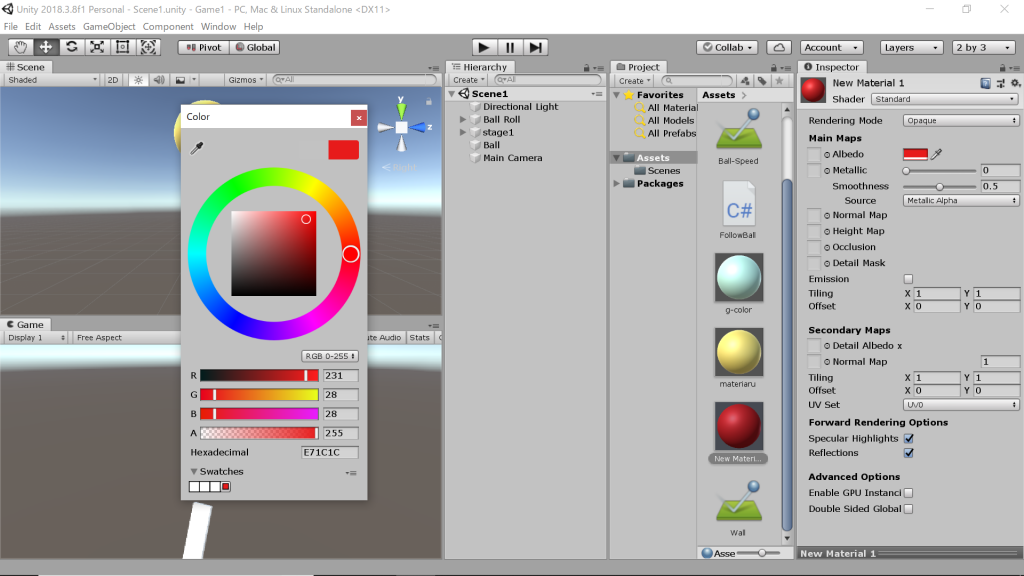The width and height of the screenshot is (1024, 576).
Task: Click search by label tag icon
Action: click(x=762, y=80)
